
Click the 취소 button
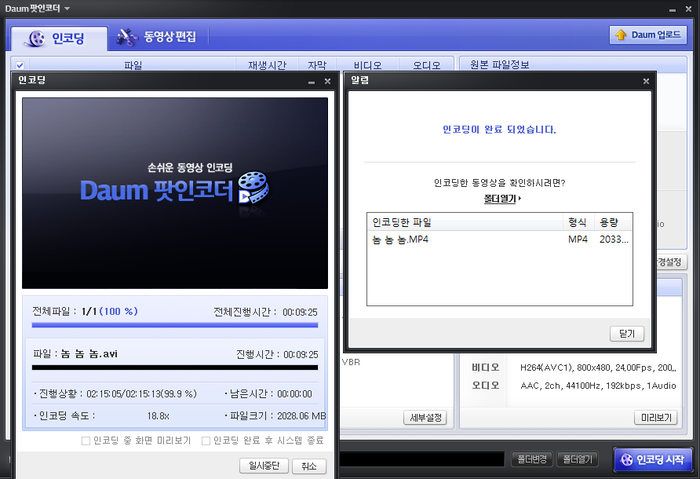[x=309, y=466]
